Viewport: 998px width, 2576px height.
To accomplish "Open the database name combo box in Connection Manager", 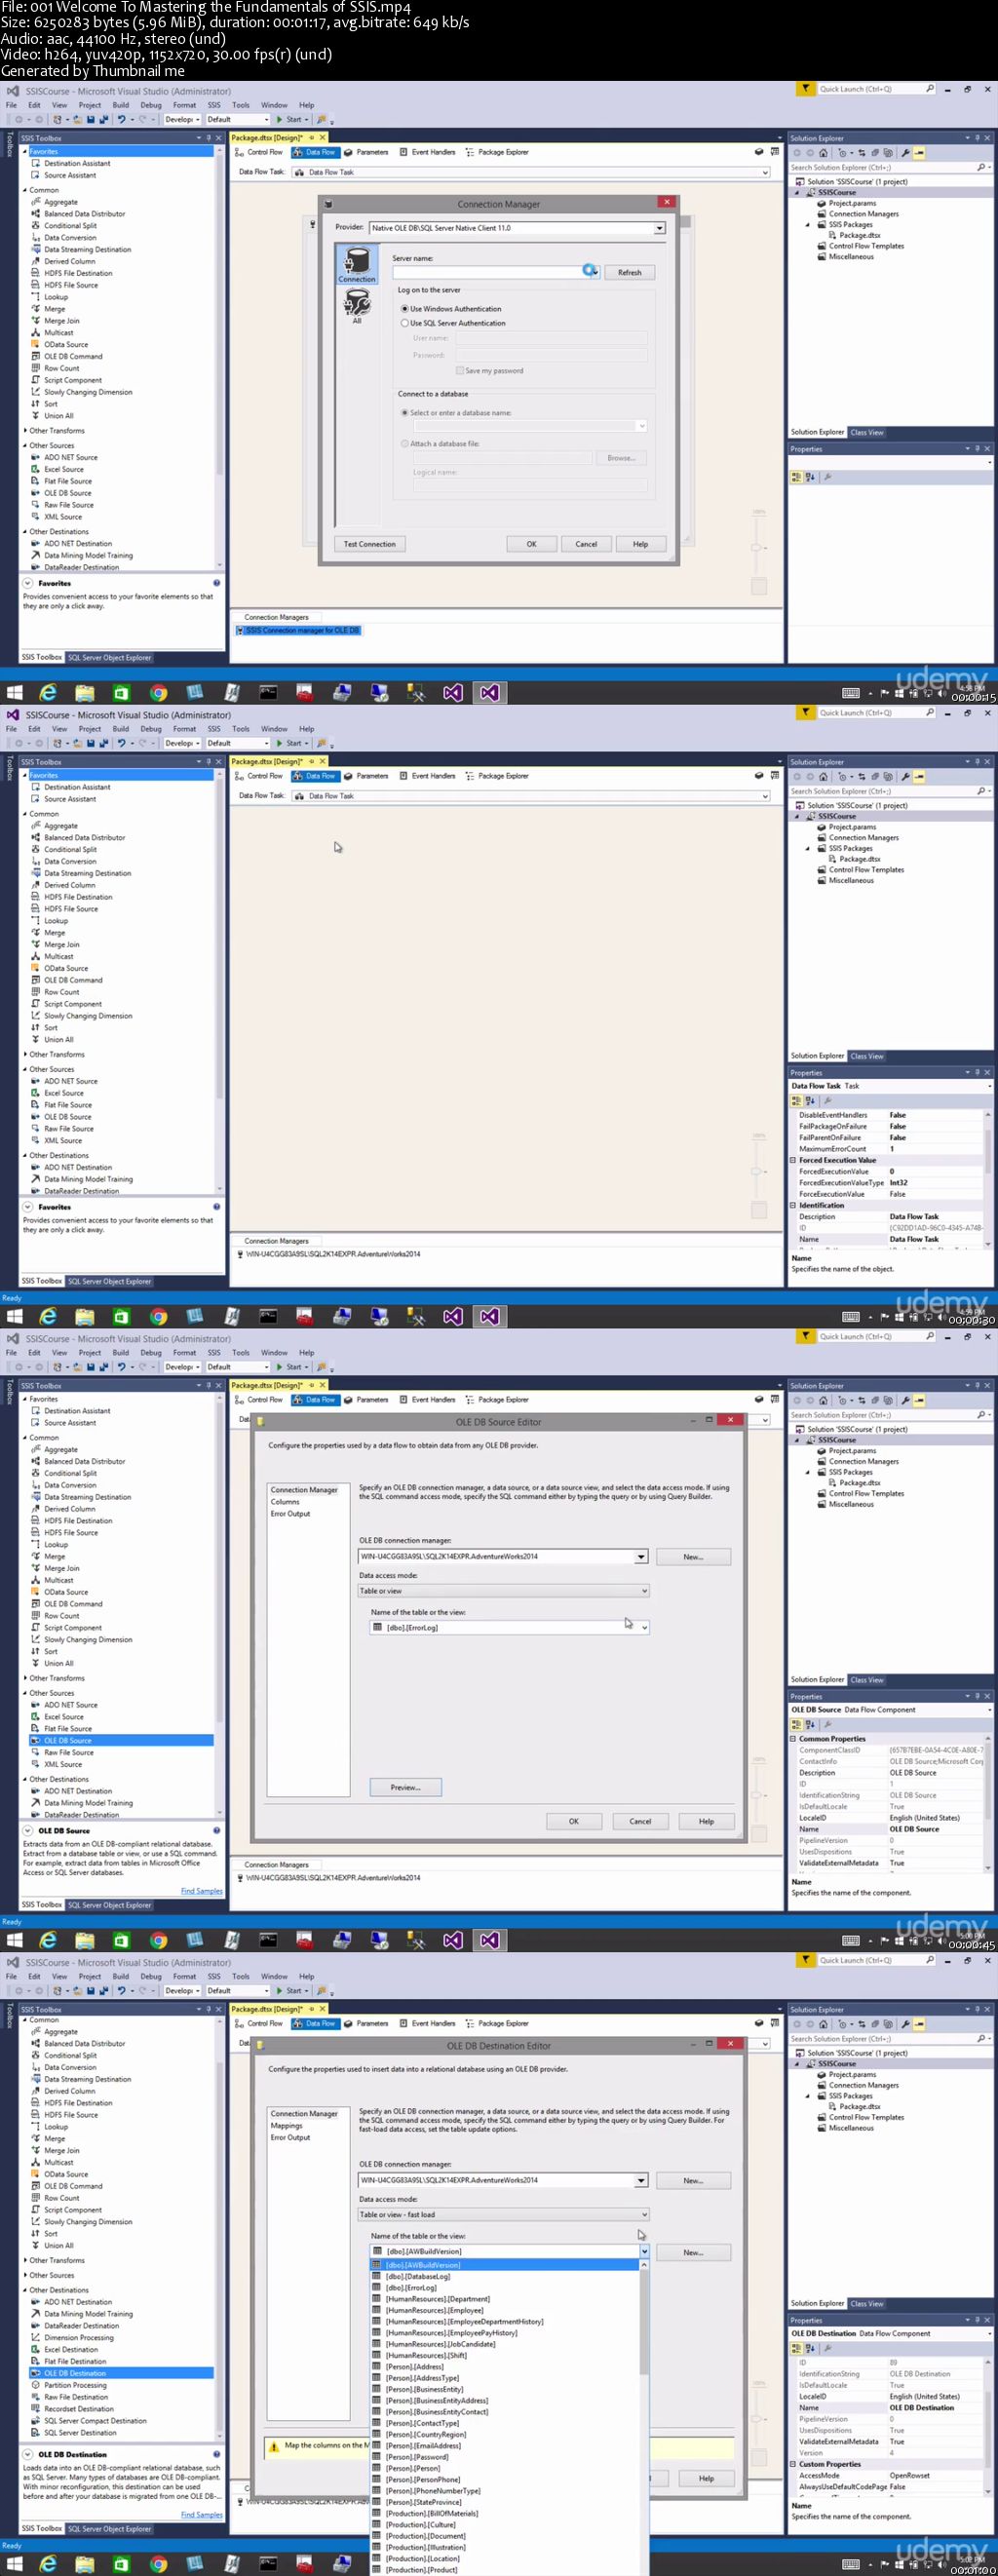I will pyautogui.click(x=641, y=426).
